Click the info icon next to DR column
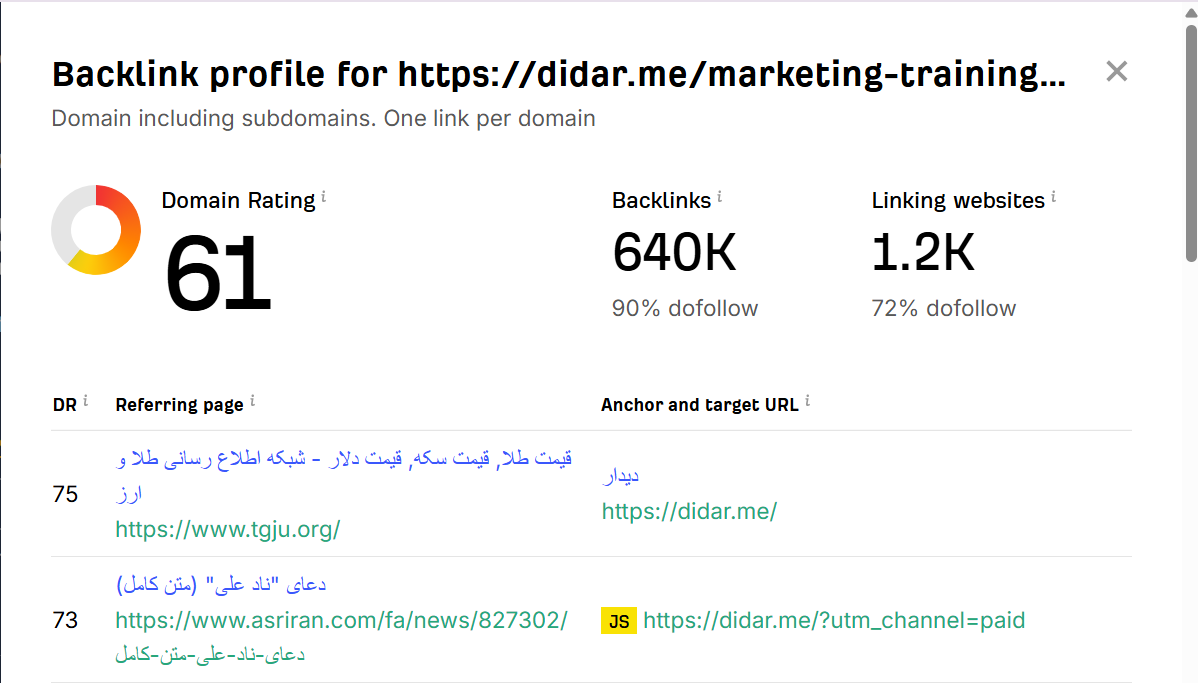Image resolution: width=1198 pixels, height=683 pixels. [x=85, y=399]
